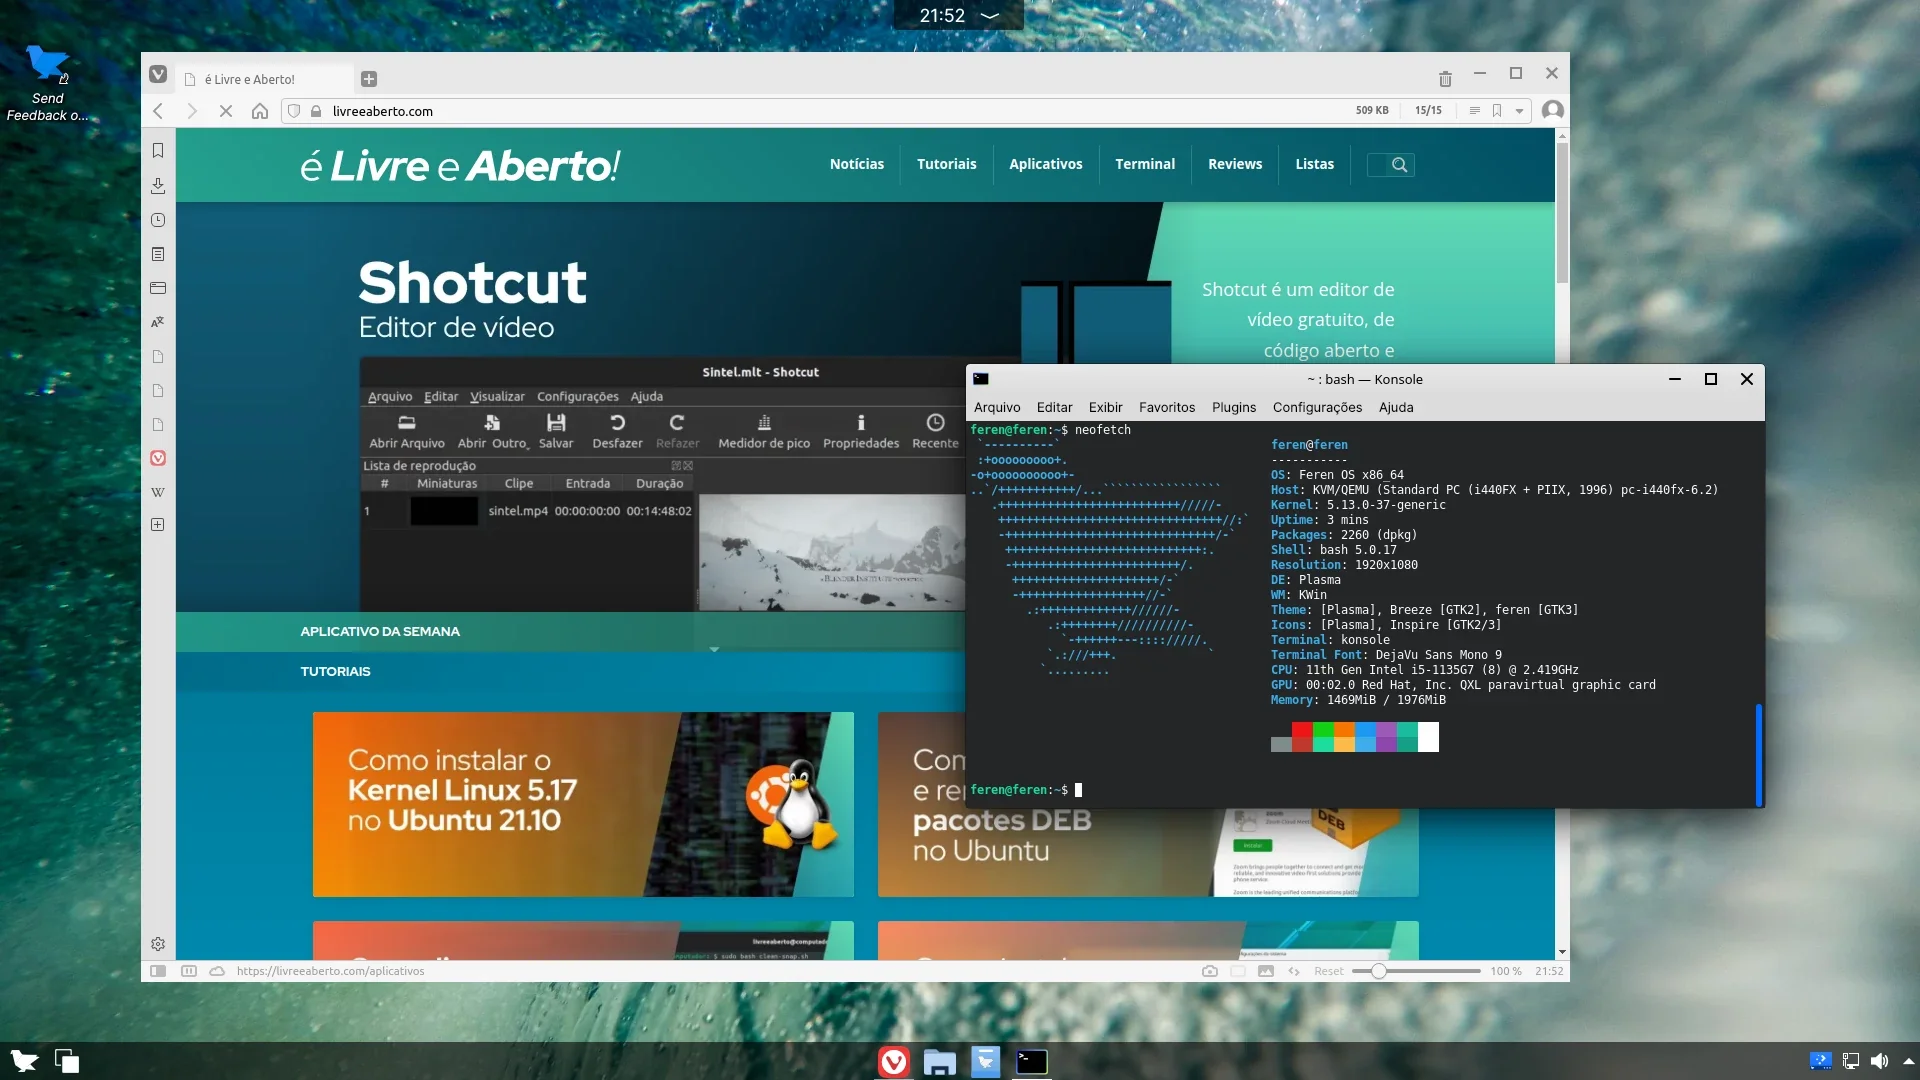Open the Terminal site menu
This screenshot has width=1920, height=1080.
click(x=1145, y=164)
